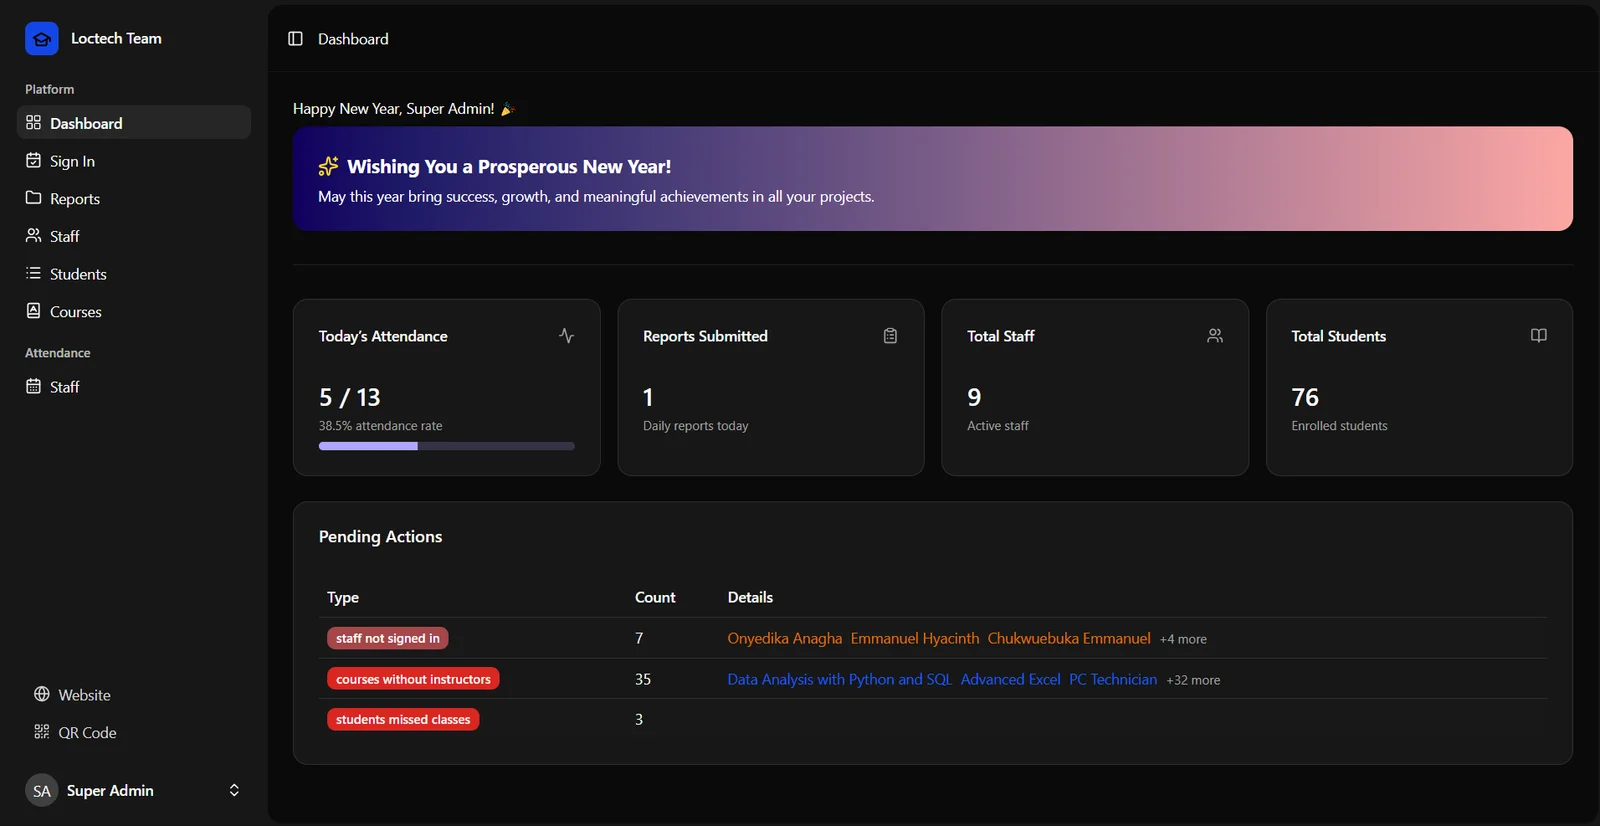
Task: Click the Reports folder icon in sidebar
Action: (x=33, y=198)
